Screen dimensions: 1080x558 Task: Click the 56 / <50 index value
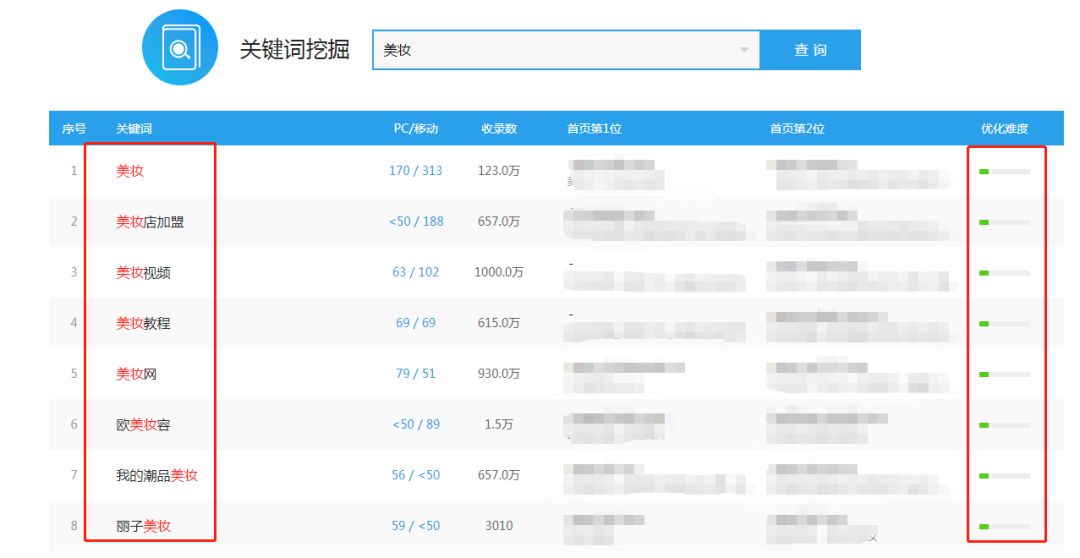(x=415, y=475)
